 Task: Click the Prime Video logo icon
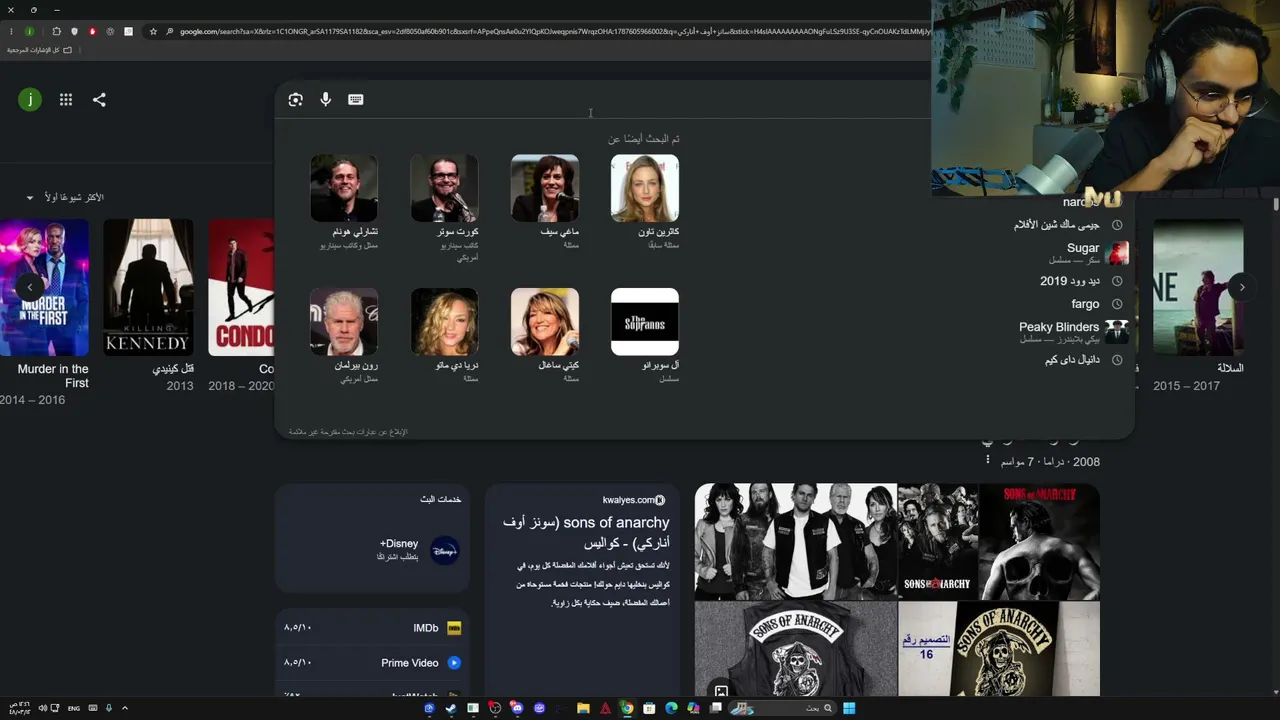[x=454, y=662]
